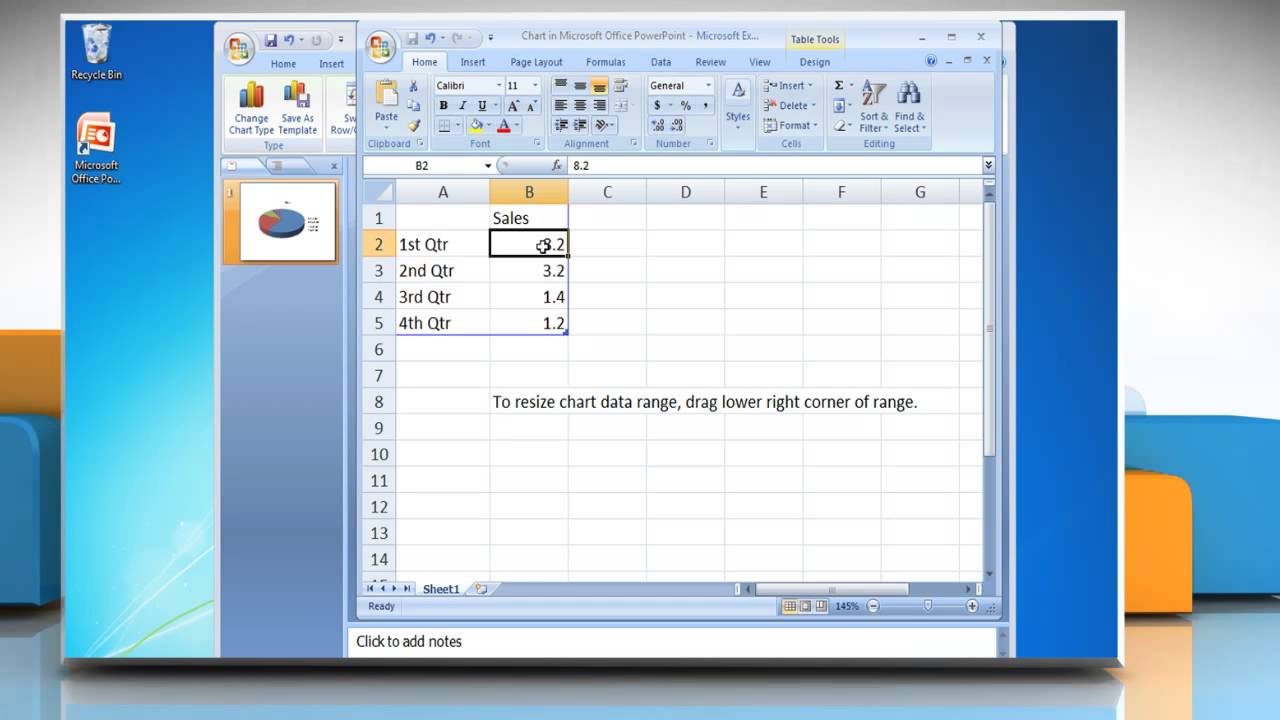This screenshot has width=1280, height=720.
Task: Toggle Underline formatting
Action: [x=482, y=106]
